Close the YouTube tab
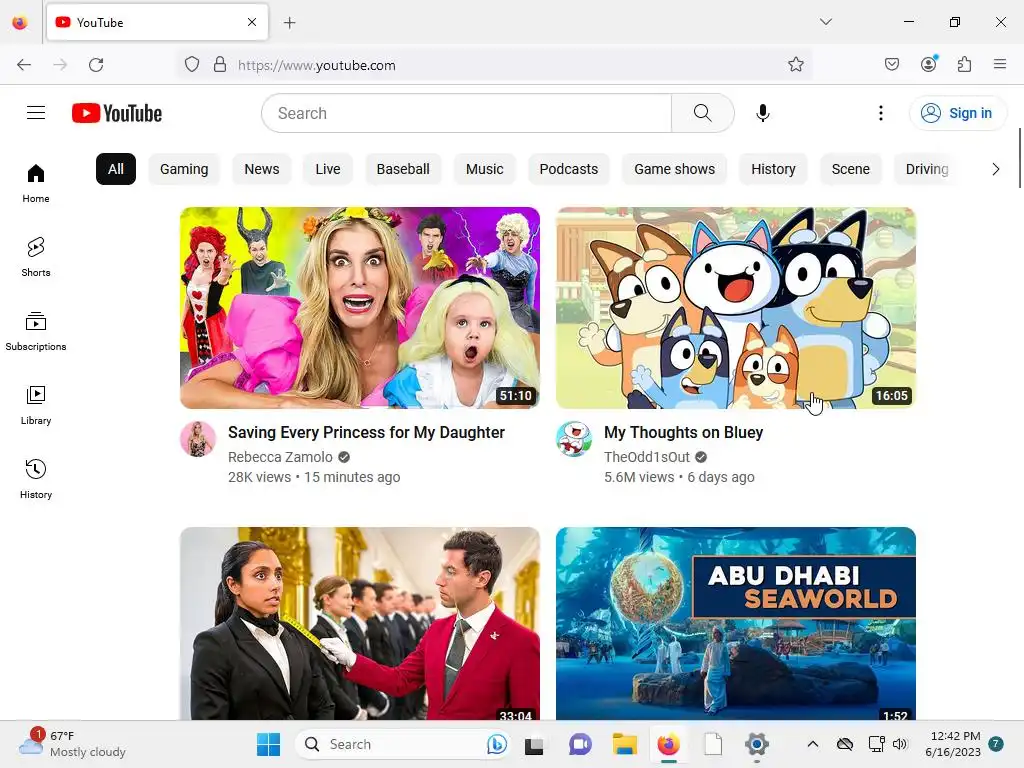1024x768 pixels. coord(252,22)
